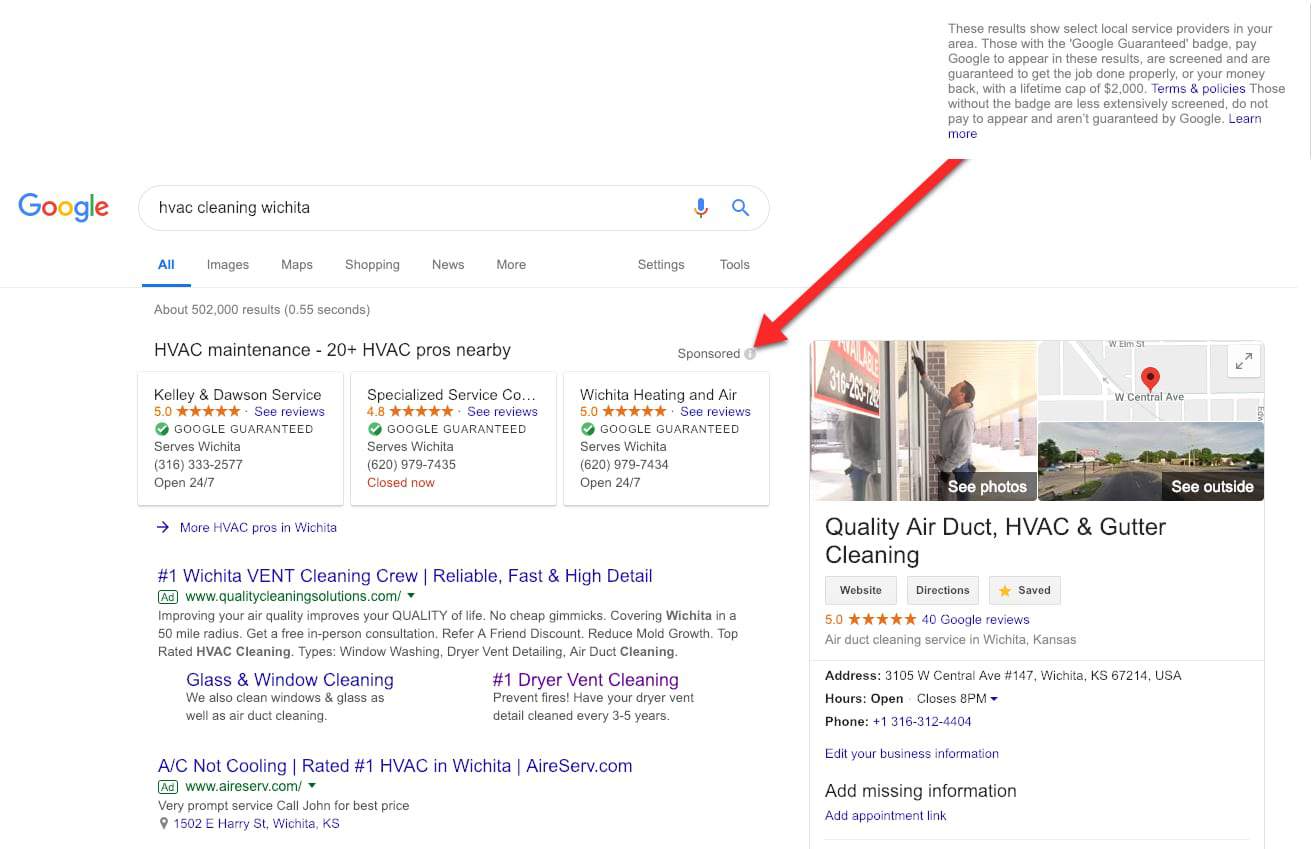
Task: Switch to the News tab
Action: 447,264
